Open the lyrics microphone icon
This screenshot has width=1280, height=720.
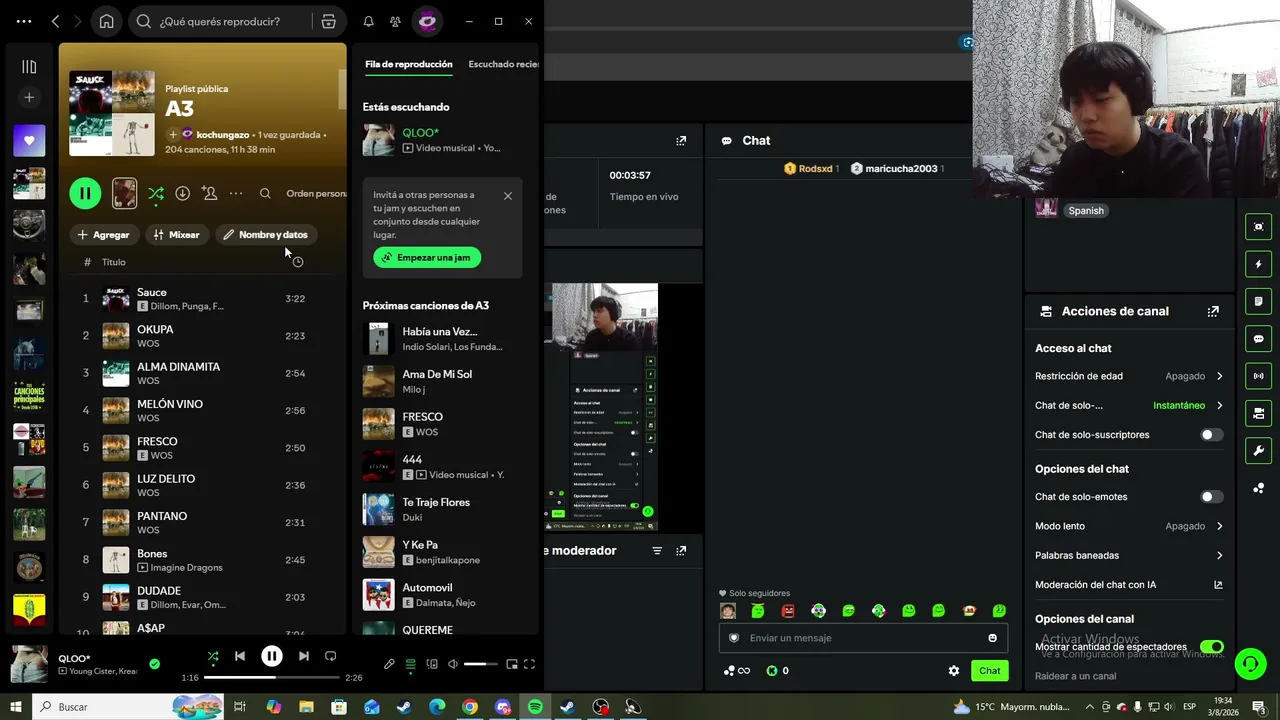pyautogui.click(x=389, y=664)
